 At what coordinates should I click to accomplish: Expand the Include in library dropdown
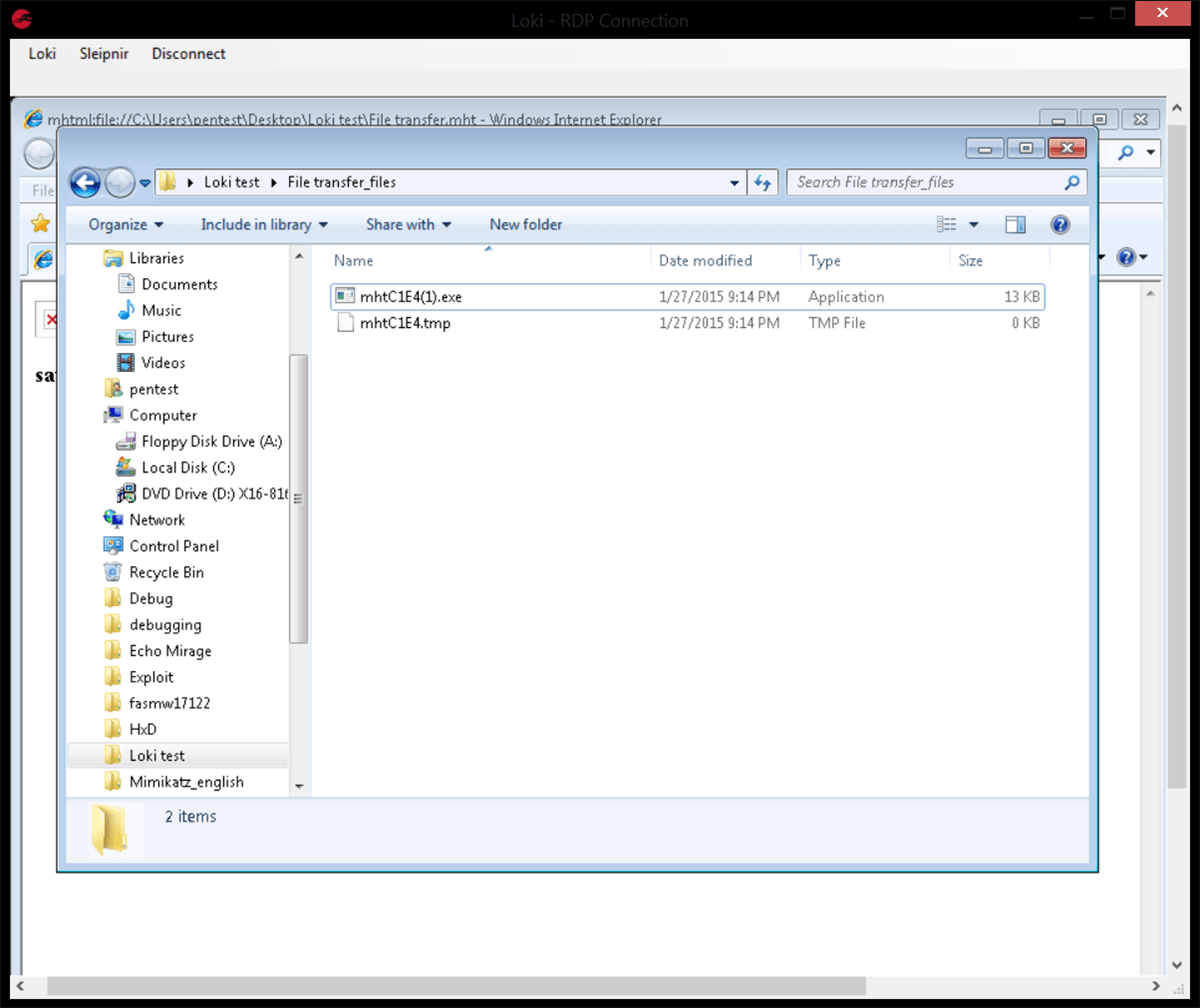point(264,225)
